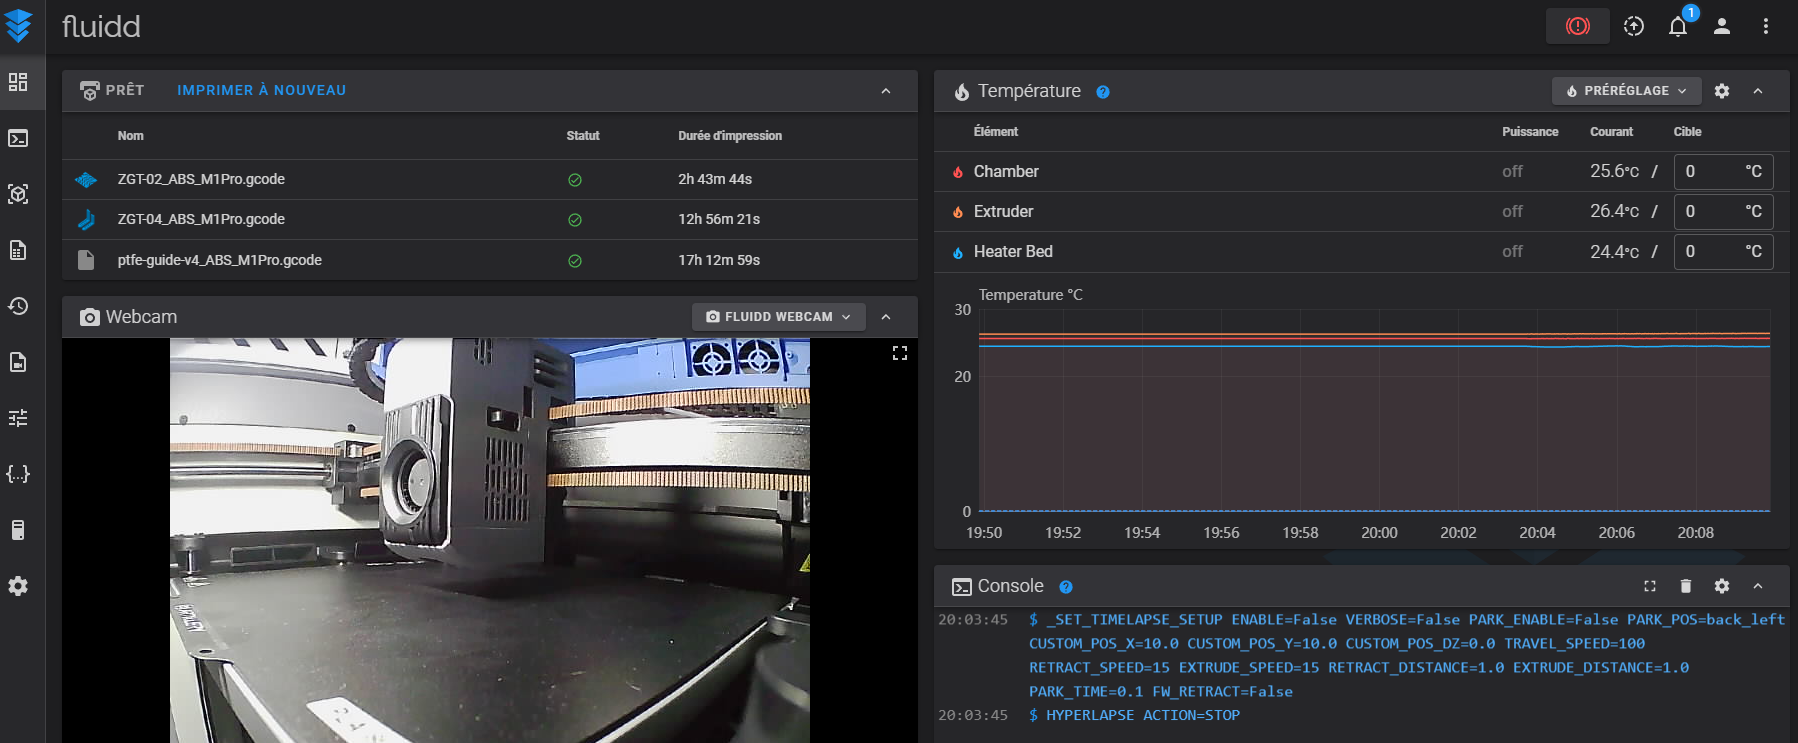Image resolution: width=1798 pixels, height=743 pixels.
Task: Collapse the Temperature panel
Action: coord(1758,91)
